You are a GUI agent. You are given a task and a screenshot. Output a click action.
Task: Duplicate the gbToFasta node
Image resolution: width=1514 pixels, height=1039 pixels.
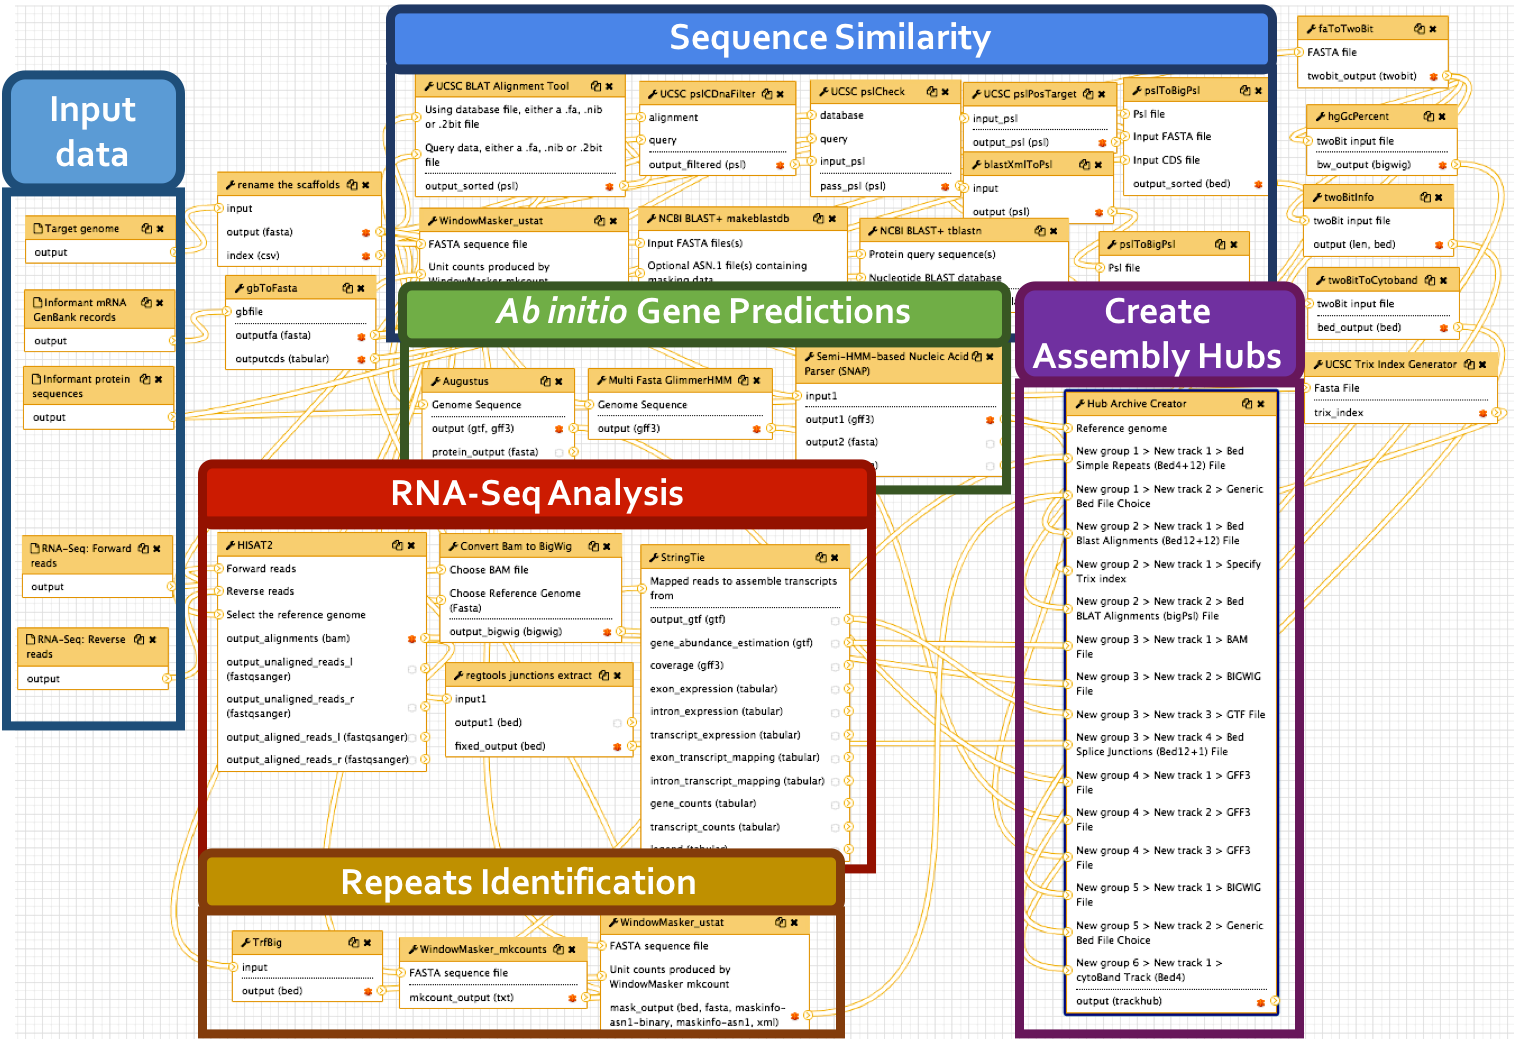(x=347, y=288)
